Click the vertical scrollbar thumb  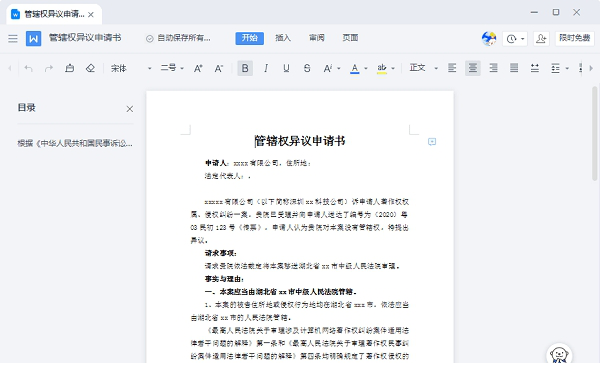point(594,133)
